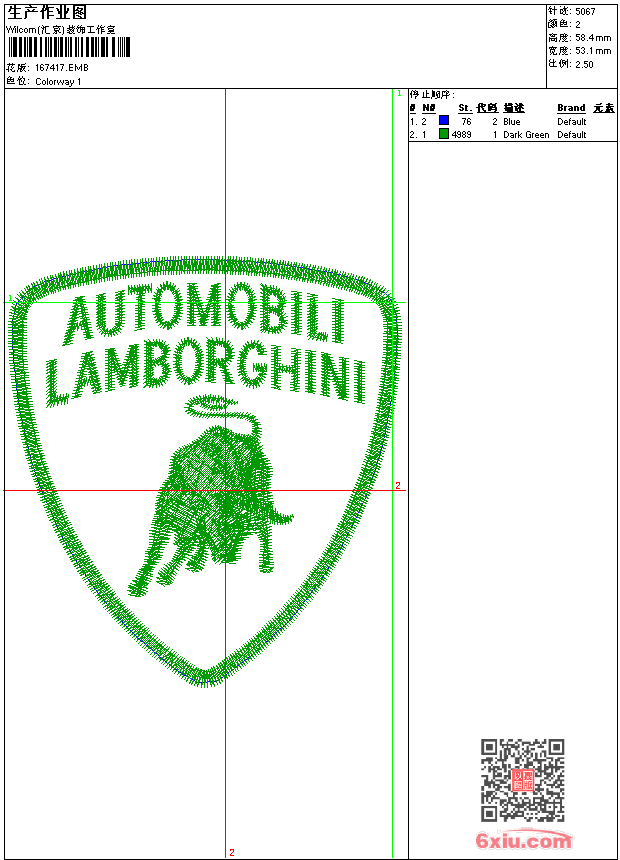Click the 'Brand' column header

[571, 108]
